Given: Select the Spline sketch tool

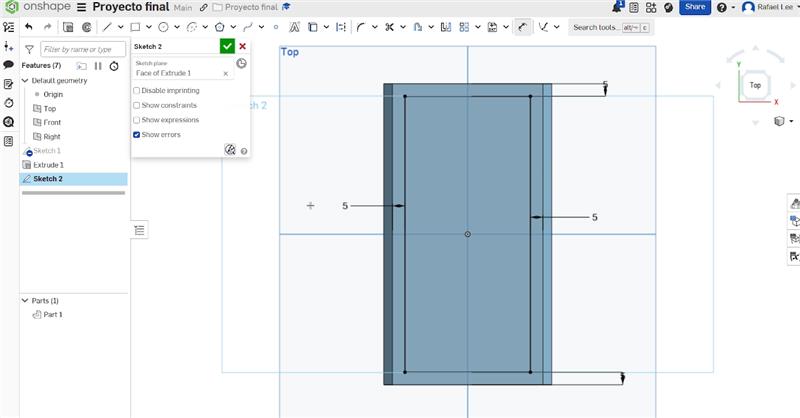Looking at the screenshot, I should point(248,27).
